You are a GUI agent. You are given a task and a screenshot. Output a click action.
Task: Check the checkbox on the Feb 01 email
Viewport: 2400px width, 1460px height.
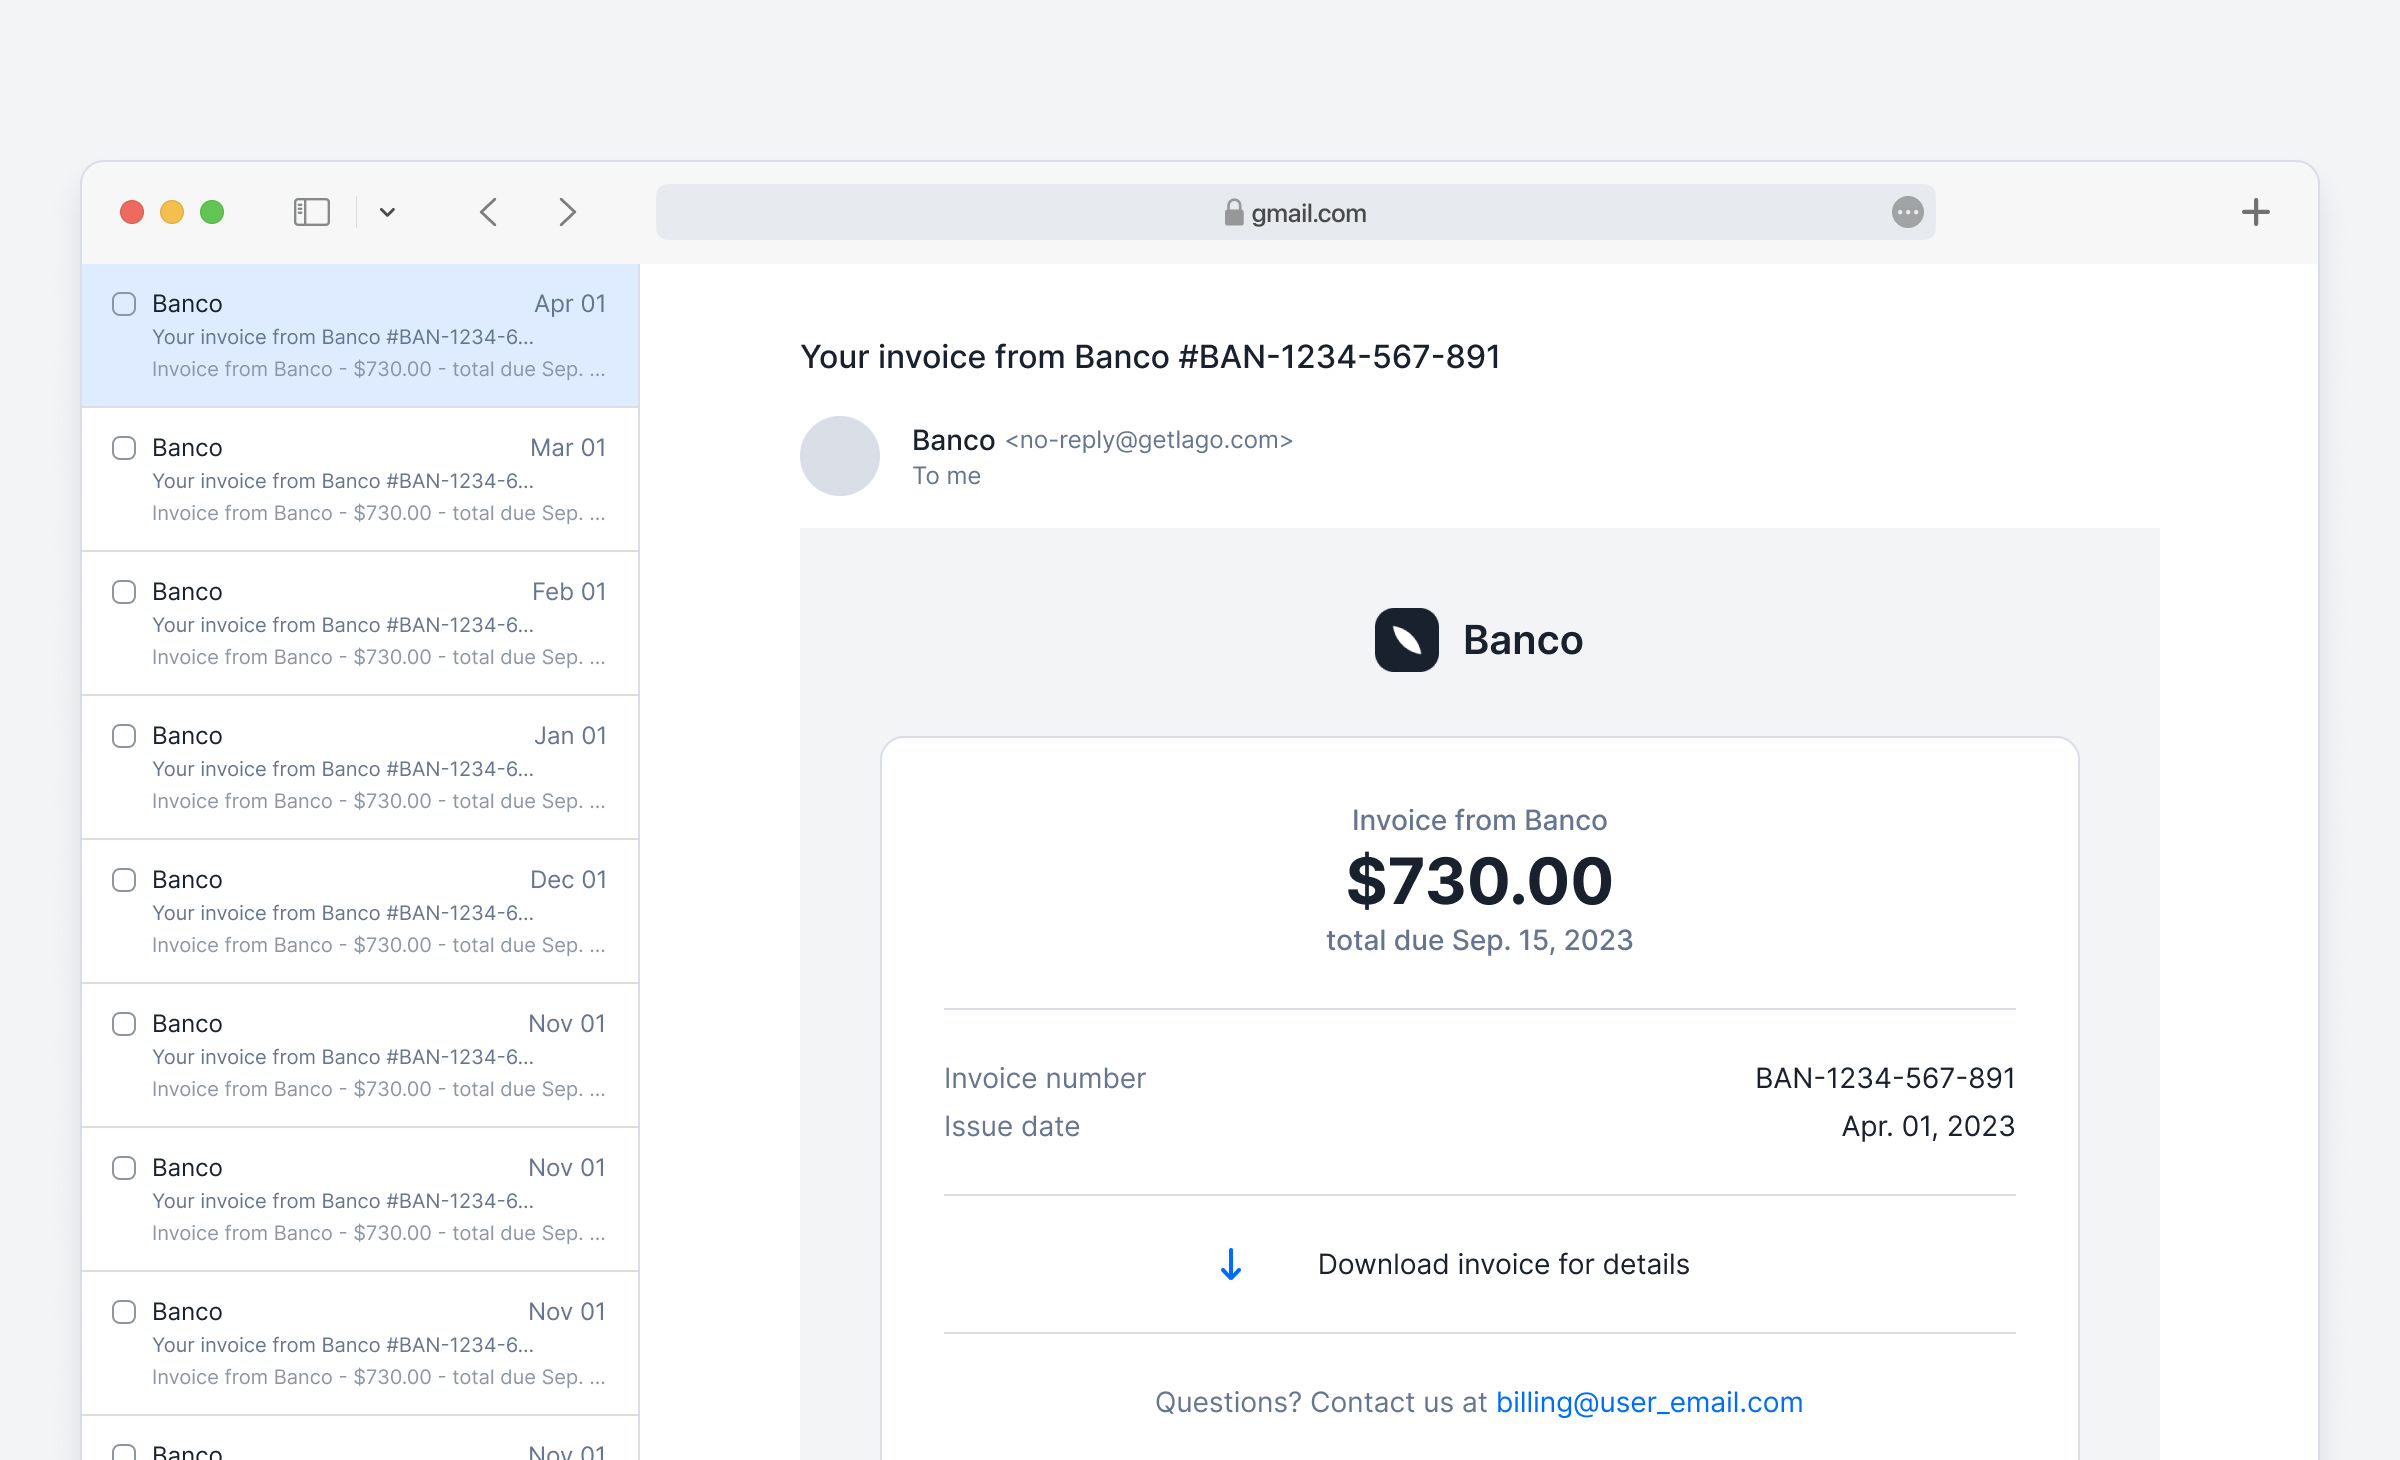click(x=124, y=592)
